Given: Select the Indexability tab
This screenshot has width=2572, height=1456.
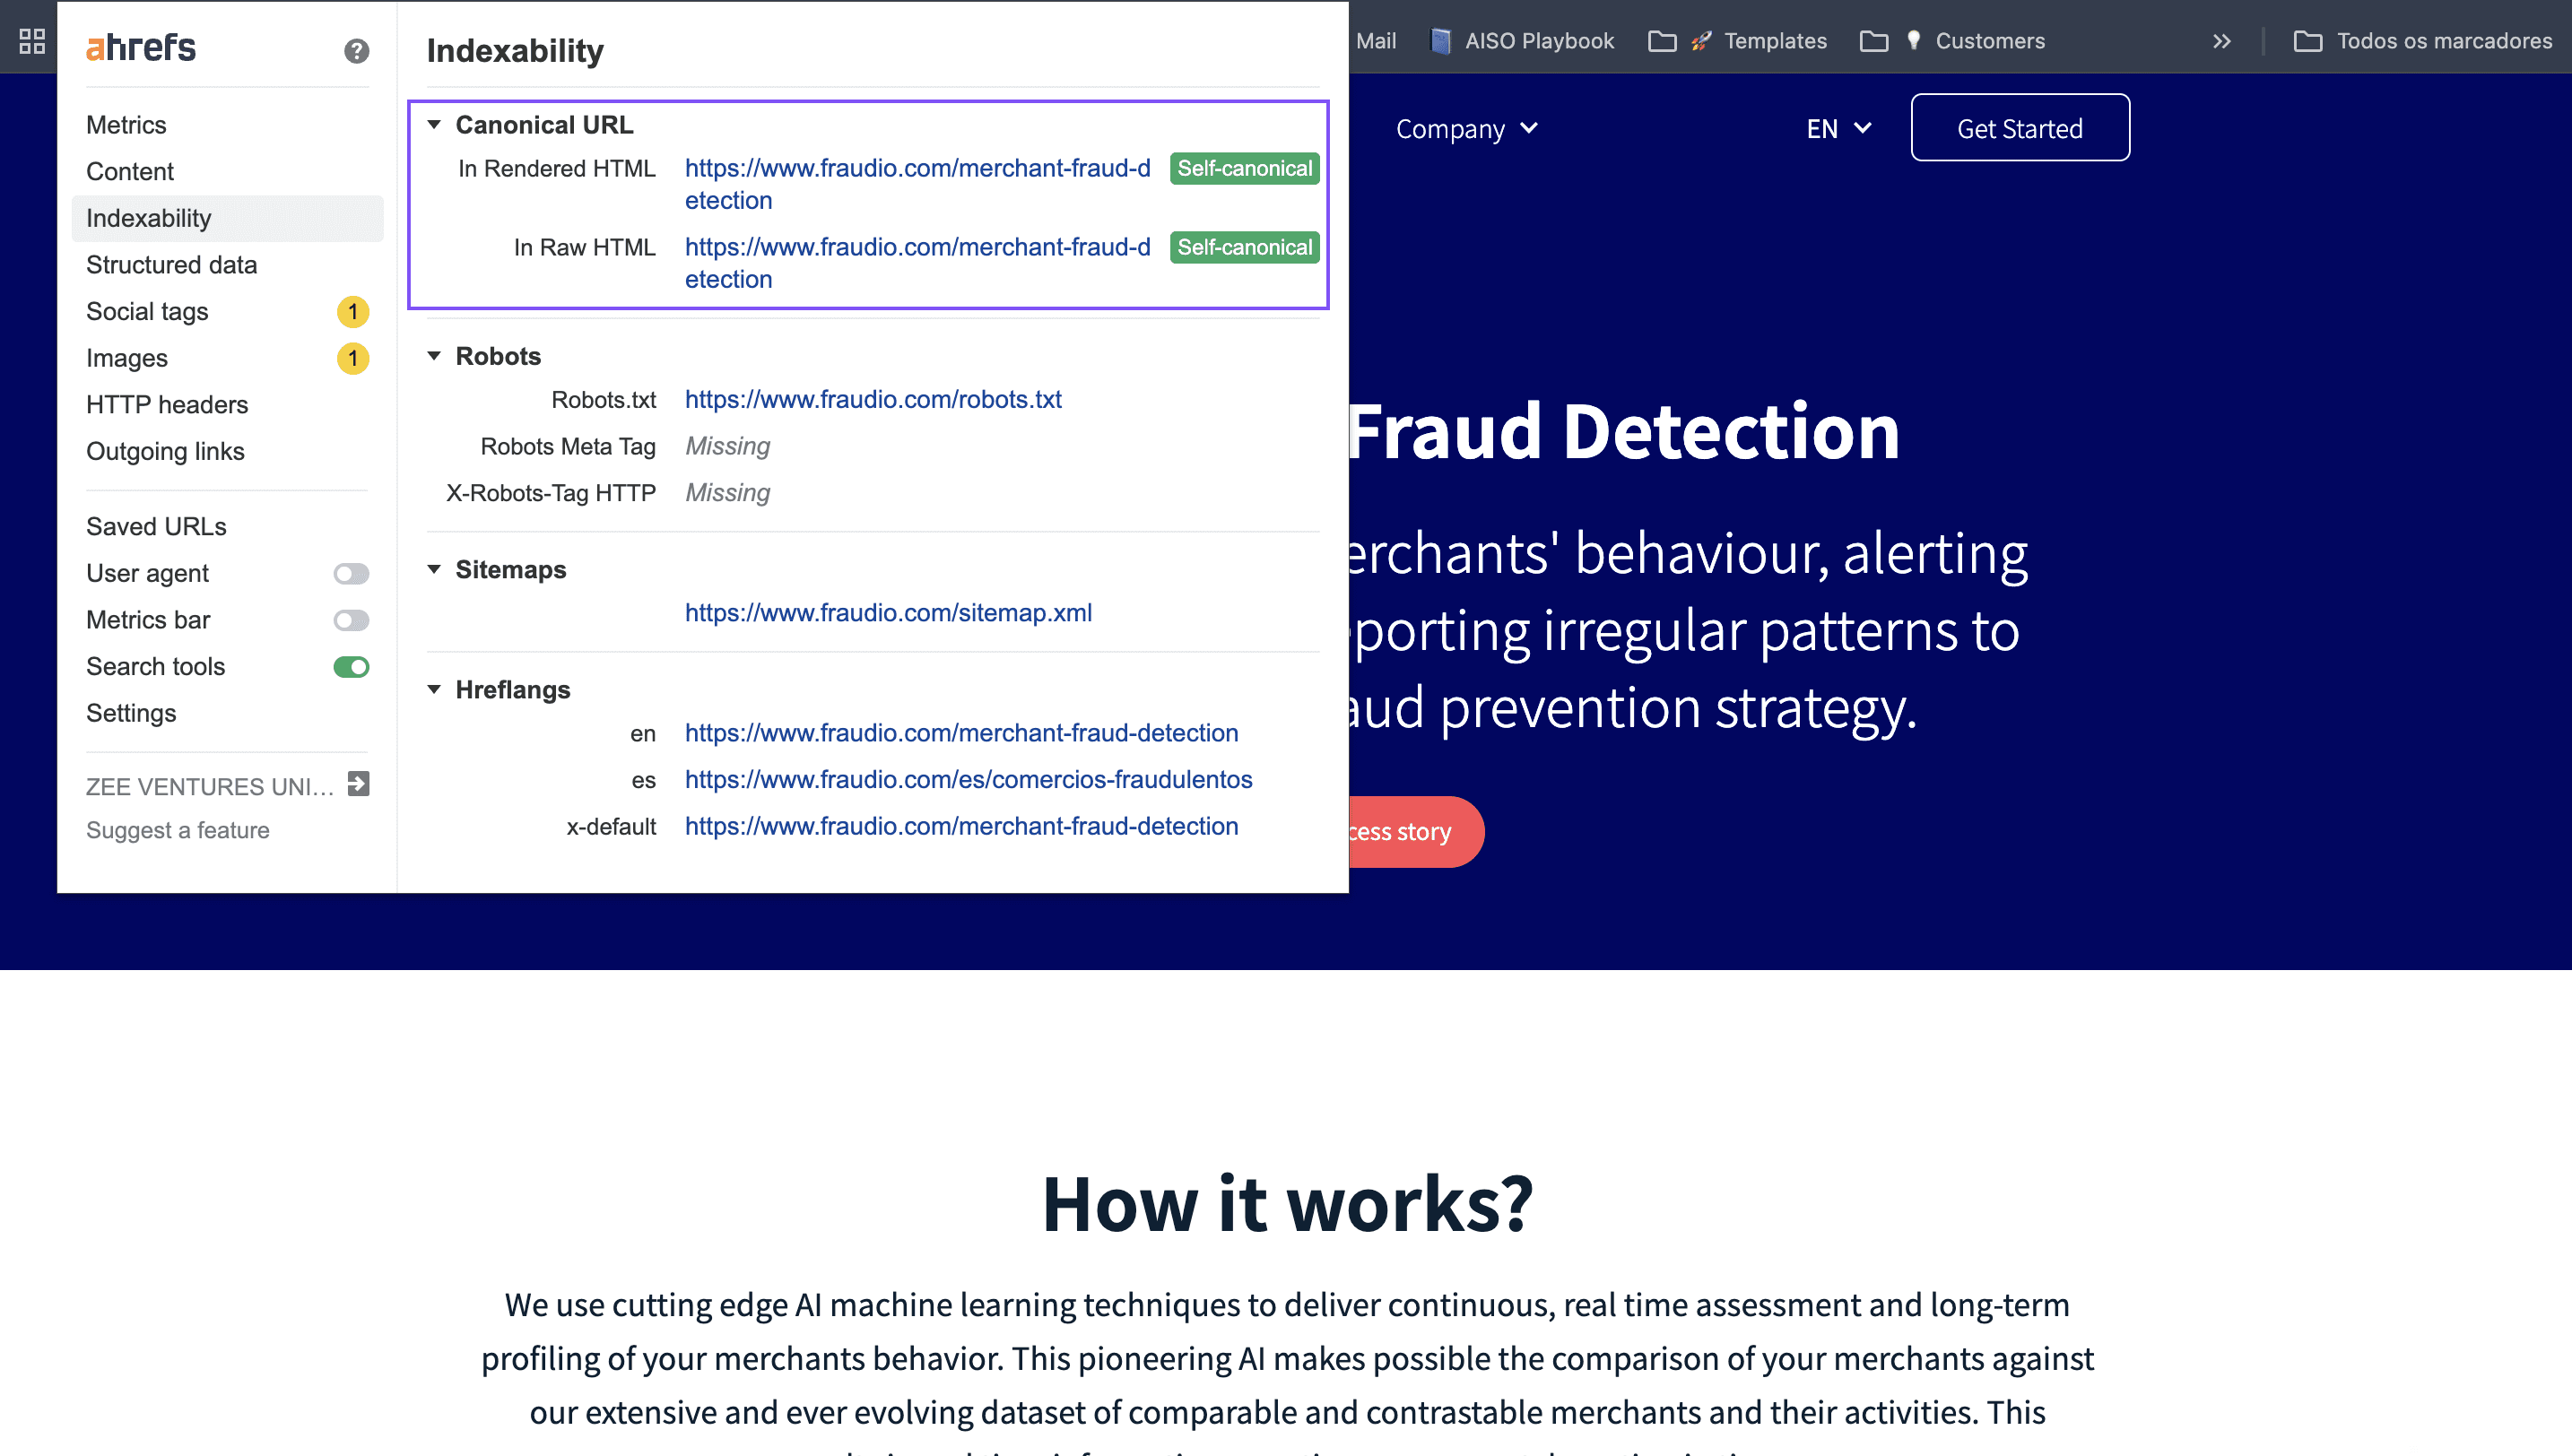Looking at the screenshot, I should (227, 218).
